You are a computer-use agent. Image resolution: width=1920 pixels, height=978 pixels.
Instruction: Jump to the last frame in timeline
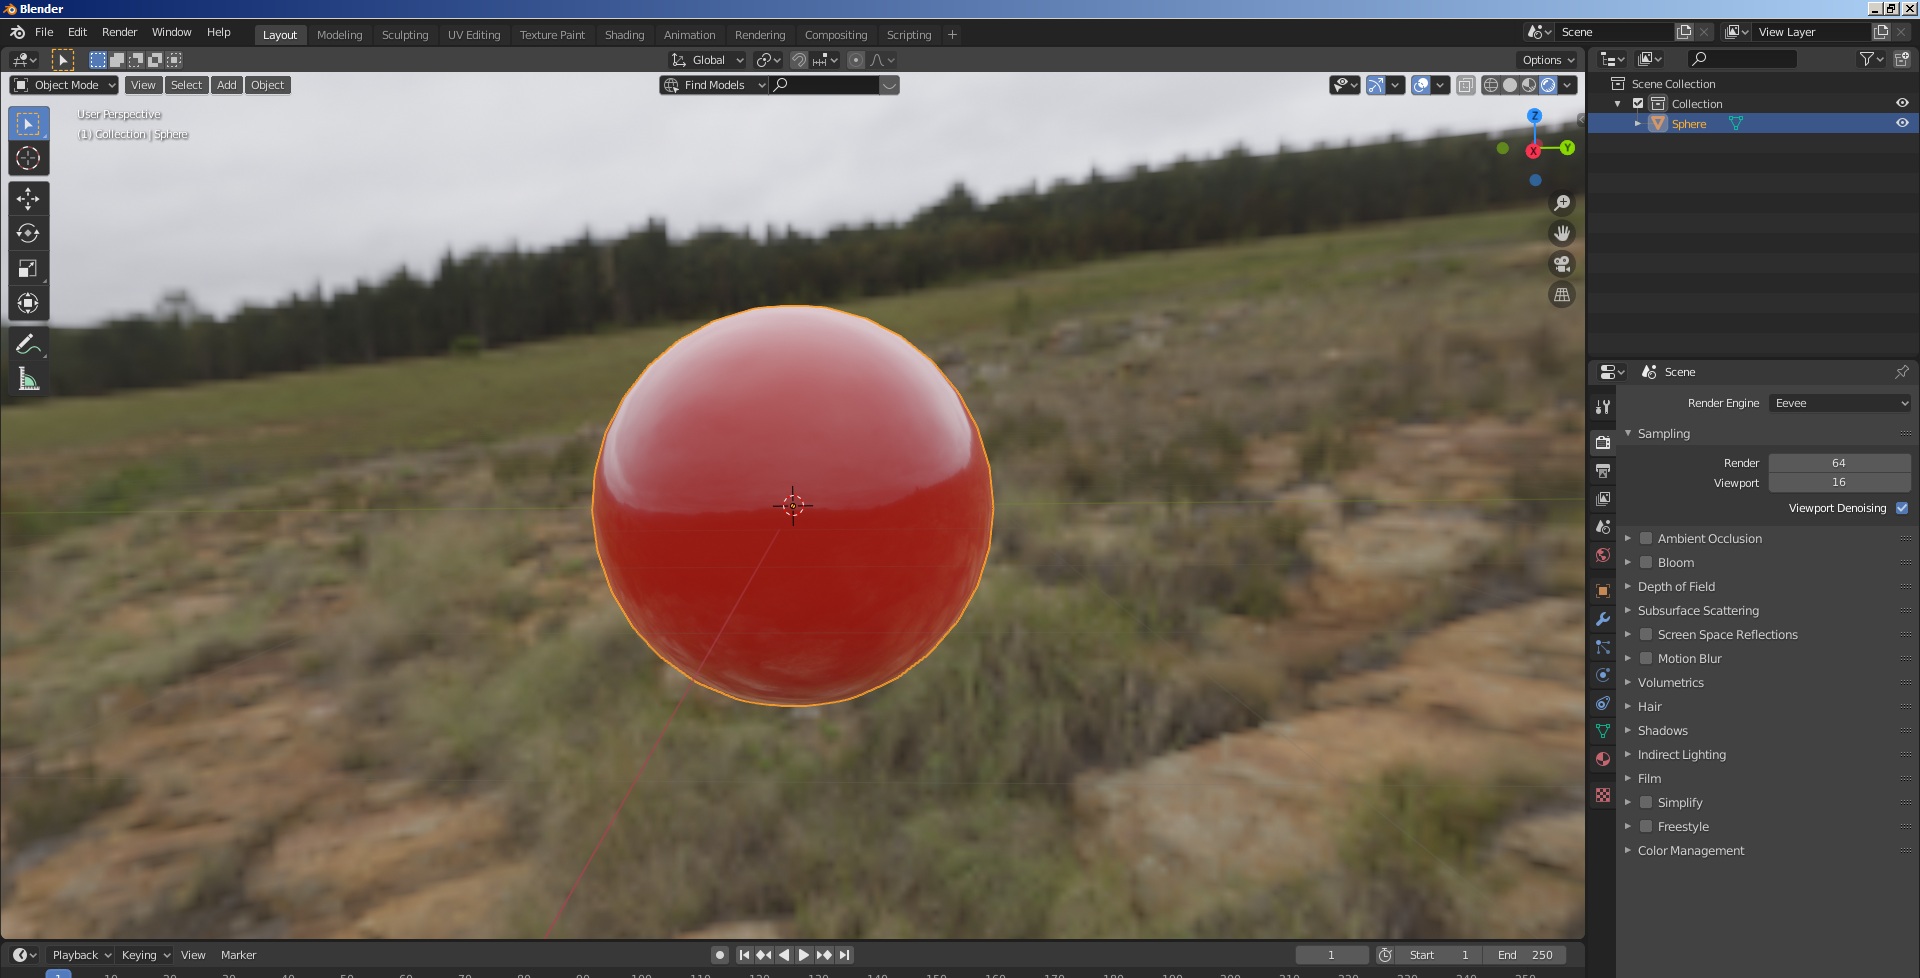[846, 955]
